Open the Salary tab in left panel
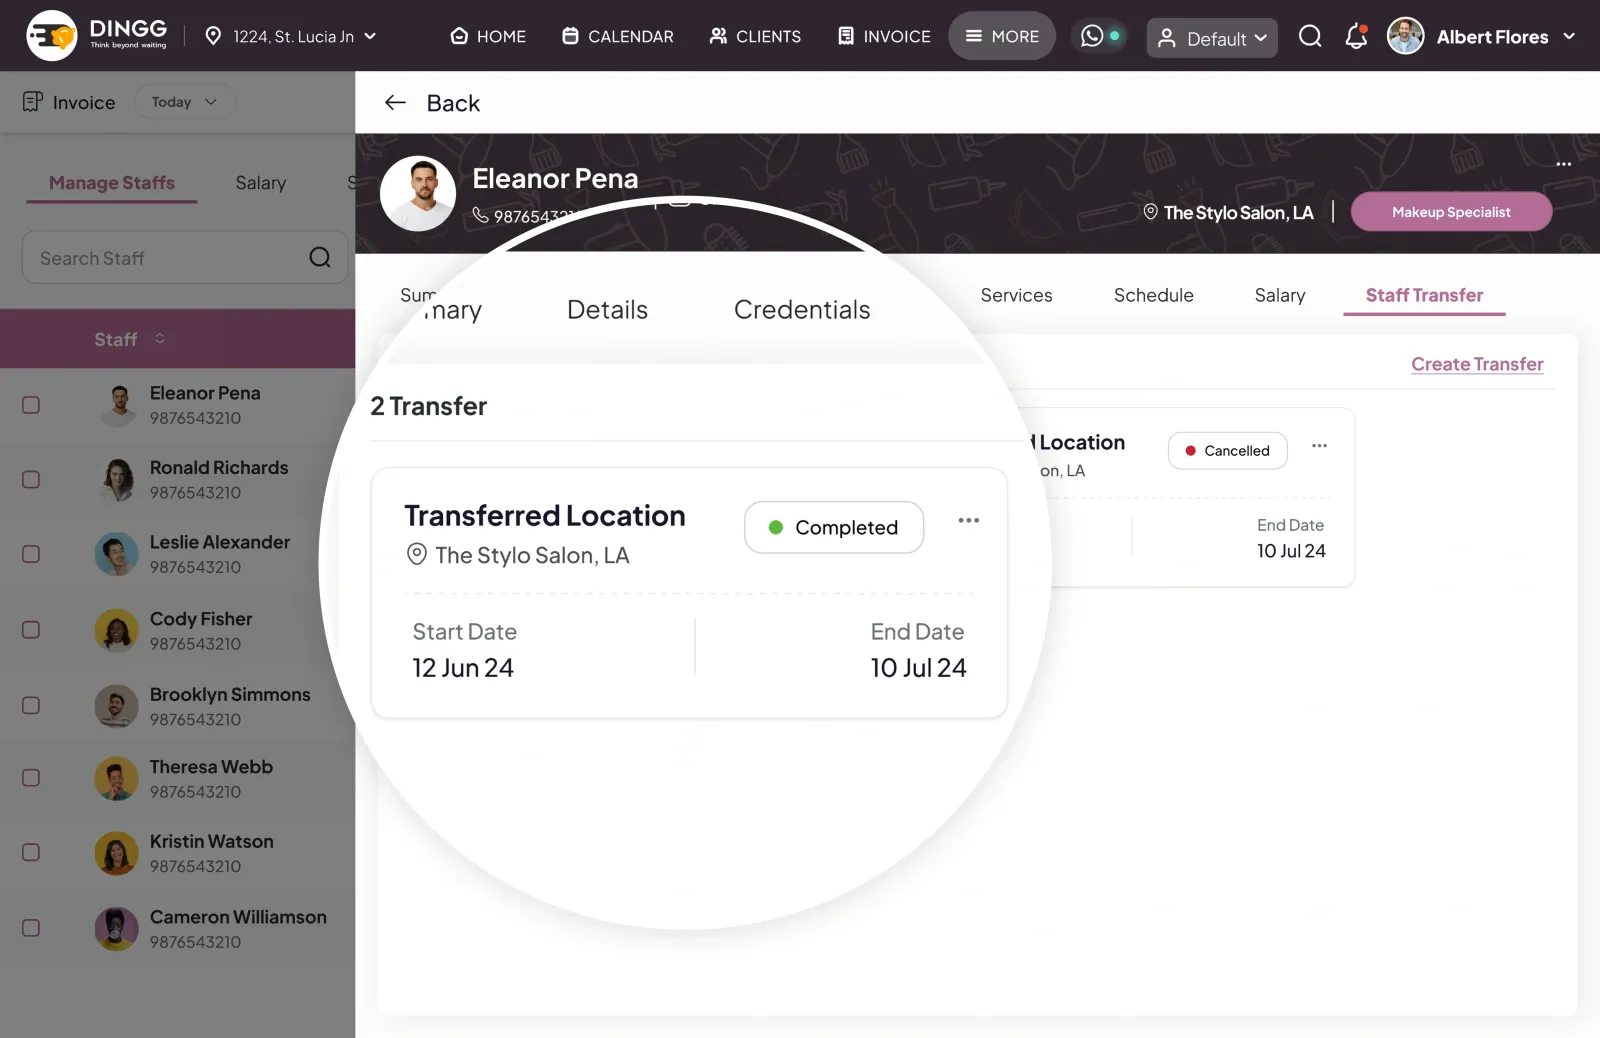1600x1038 pixels. click(260, 183)
